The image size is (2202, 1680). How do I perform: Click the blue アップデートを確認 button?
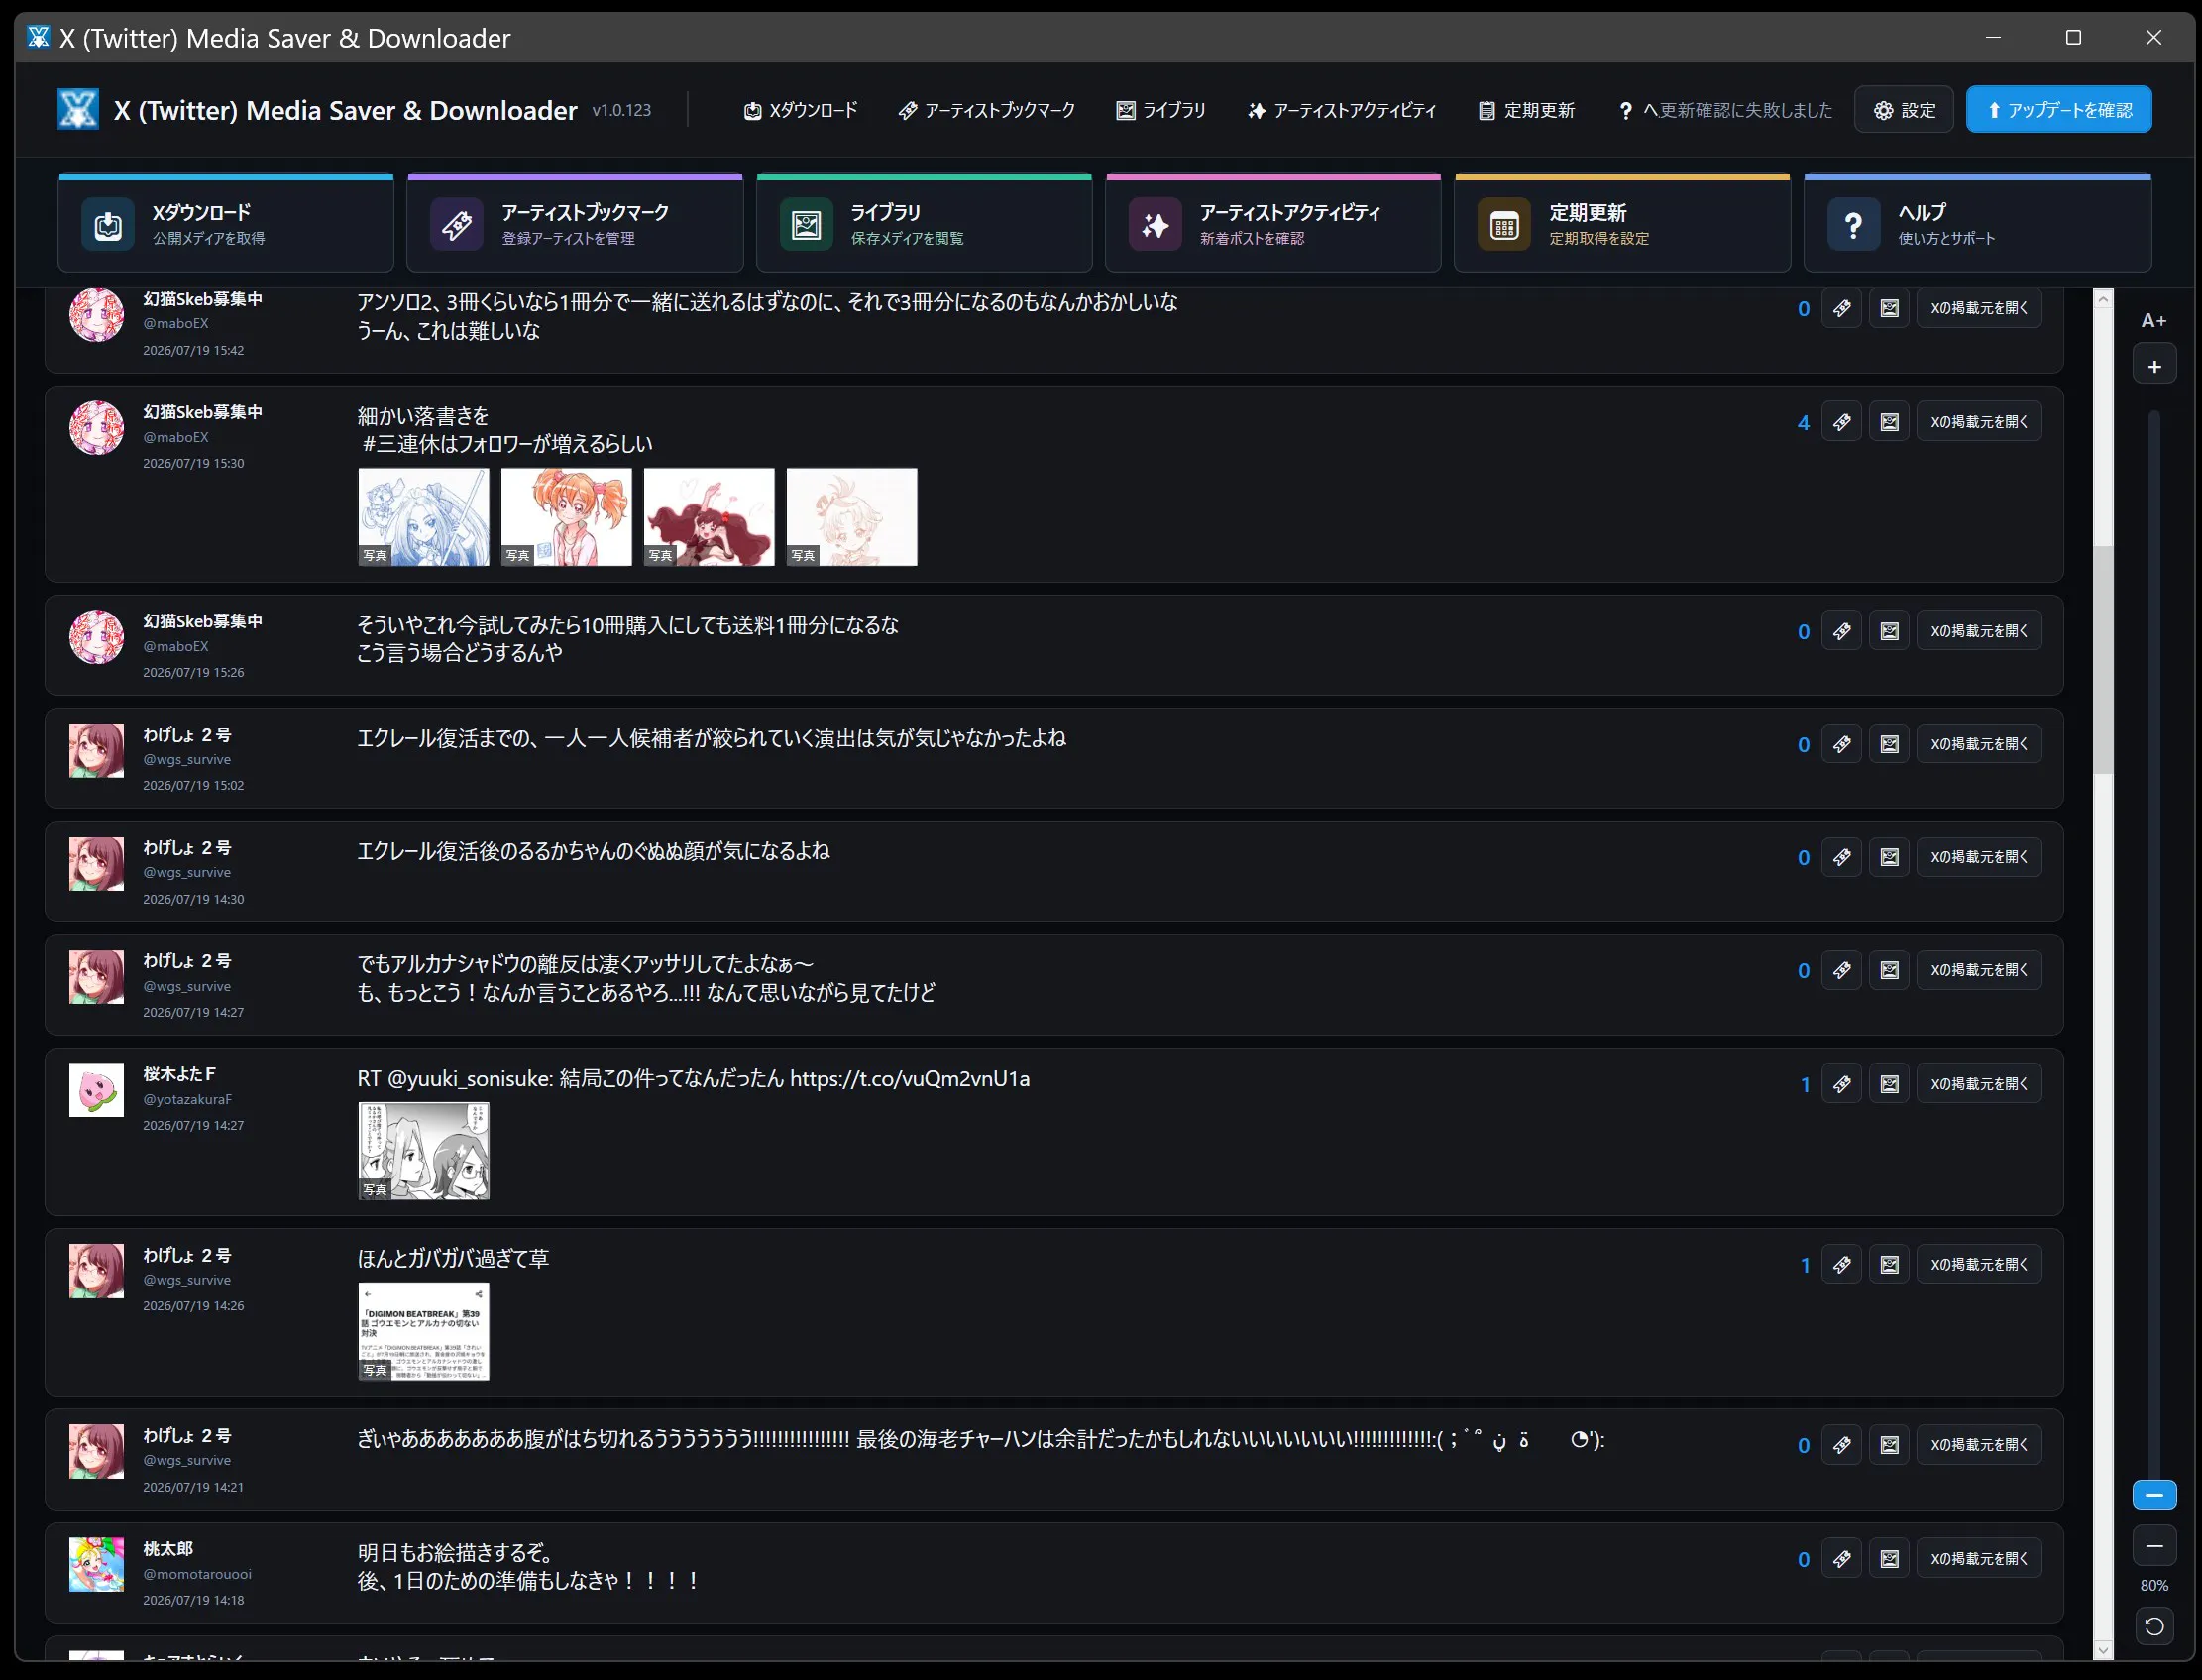click(2059, 110)
